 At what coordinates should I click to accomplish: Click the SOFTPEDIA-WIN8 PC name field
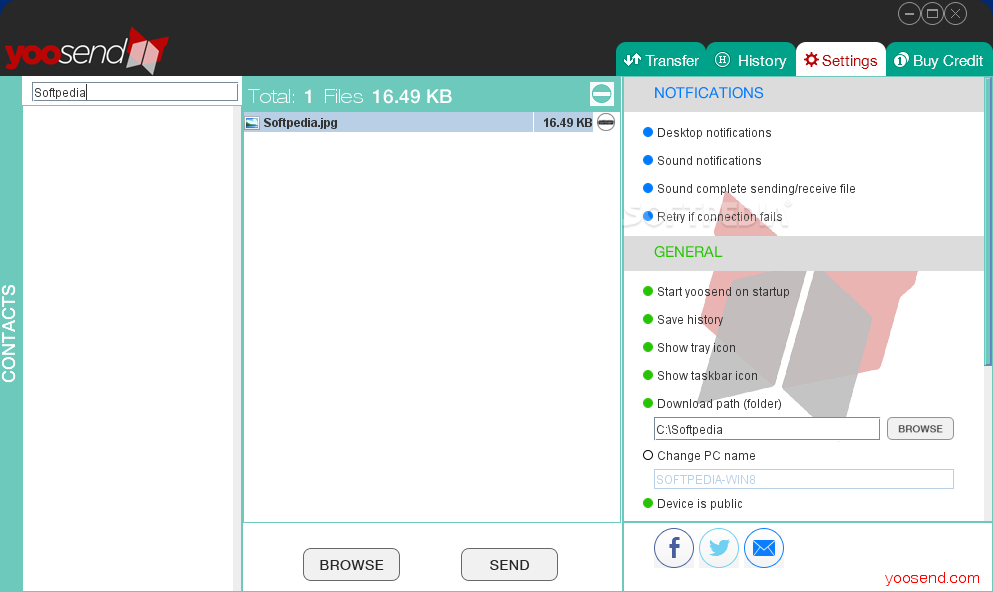pyautogui.click(x=804, y=479)
